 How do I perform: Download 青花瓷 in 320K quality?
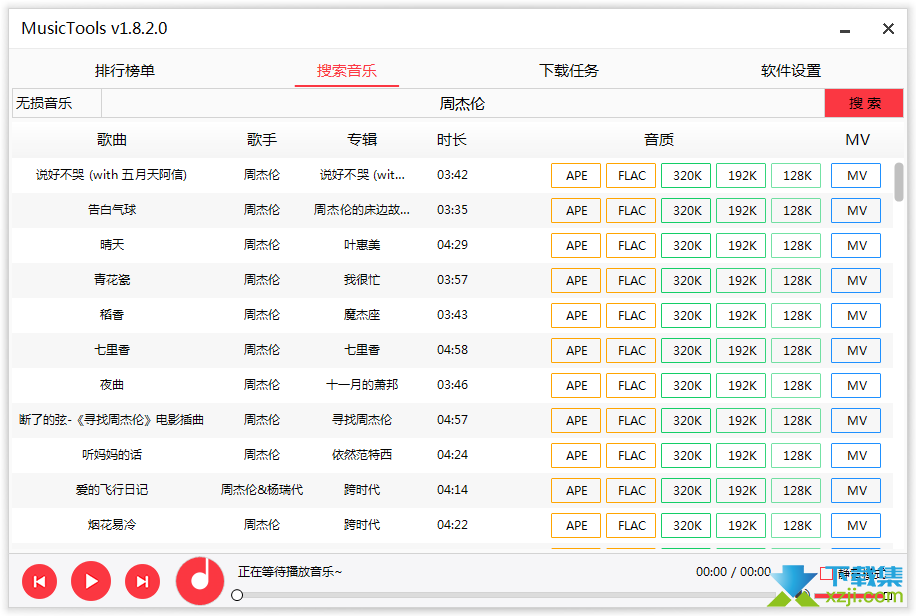click(x=686, y=281)
